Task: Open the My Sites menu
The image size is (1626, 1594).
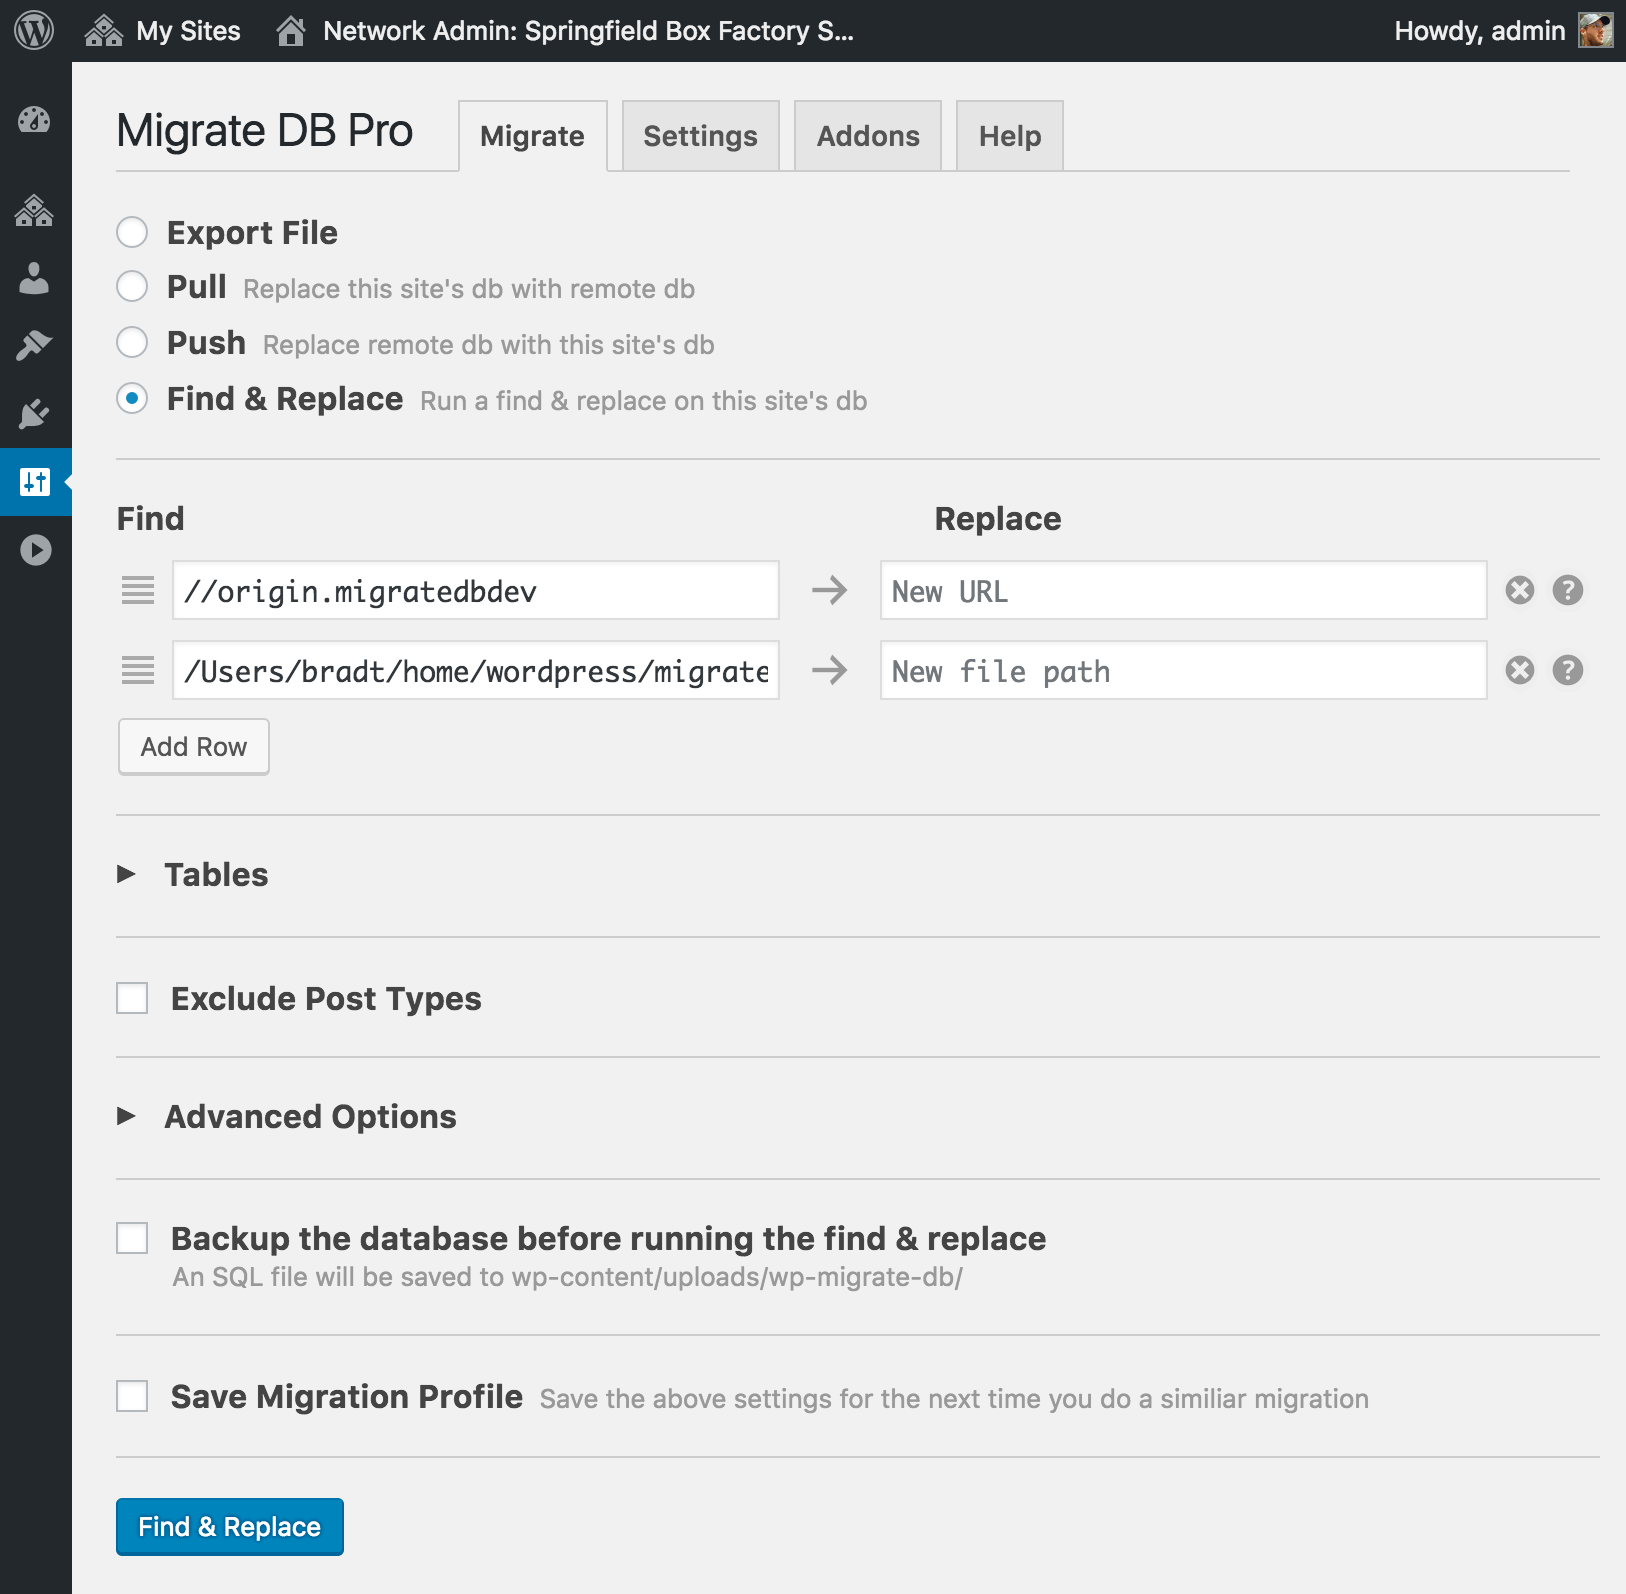Action: tap(163, 31)
